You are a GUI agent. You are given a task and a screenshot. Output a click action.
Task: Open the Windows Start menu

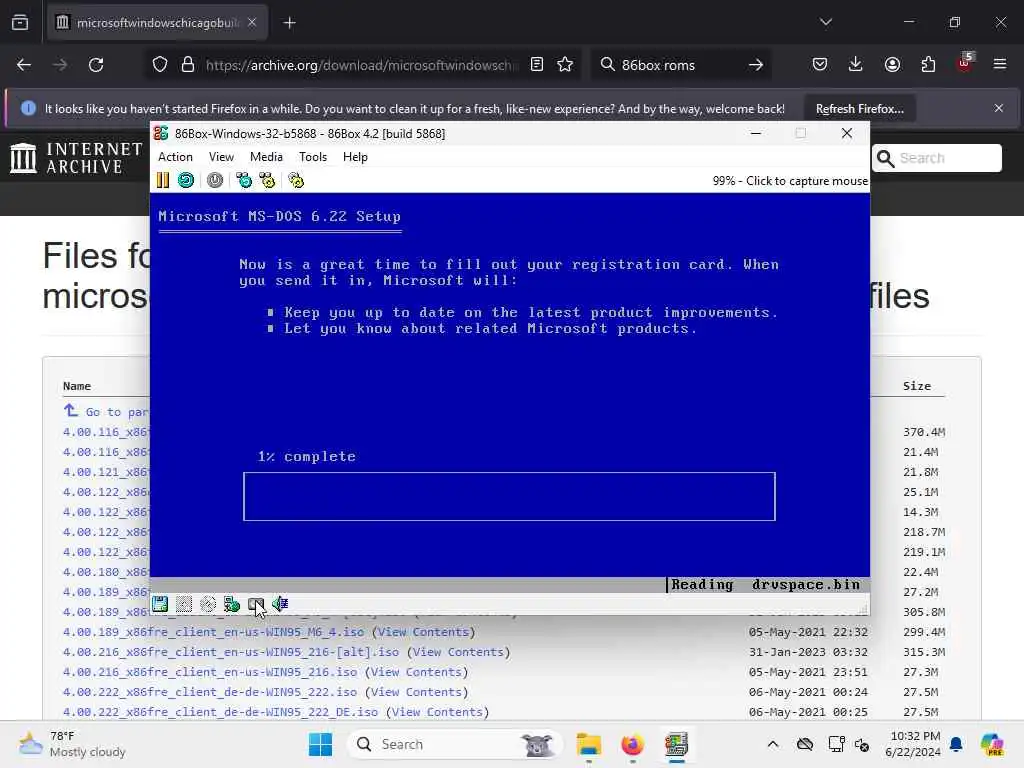(320, 744)
